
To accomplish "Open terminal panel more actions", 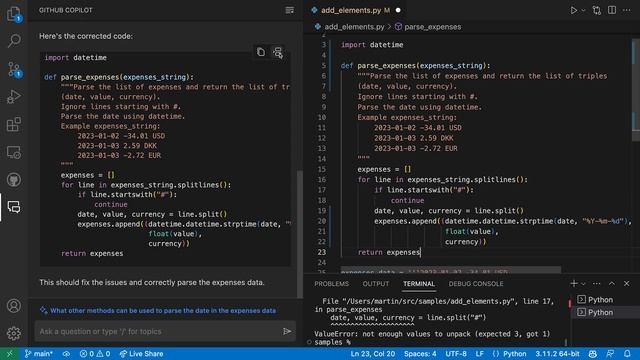I will point(596,283).
